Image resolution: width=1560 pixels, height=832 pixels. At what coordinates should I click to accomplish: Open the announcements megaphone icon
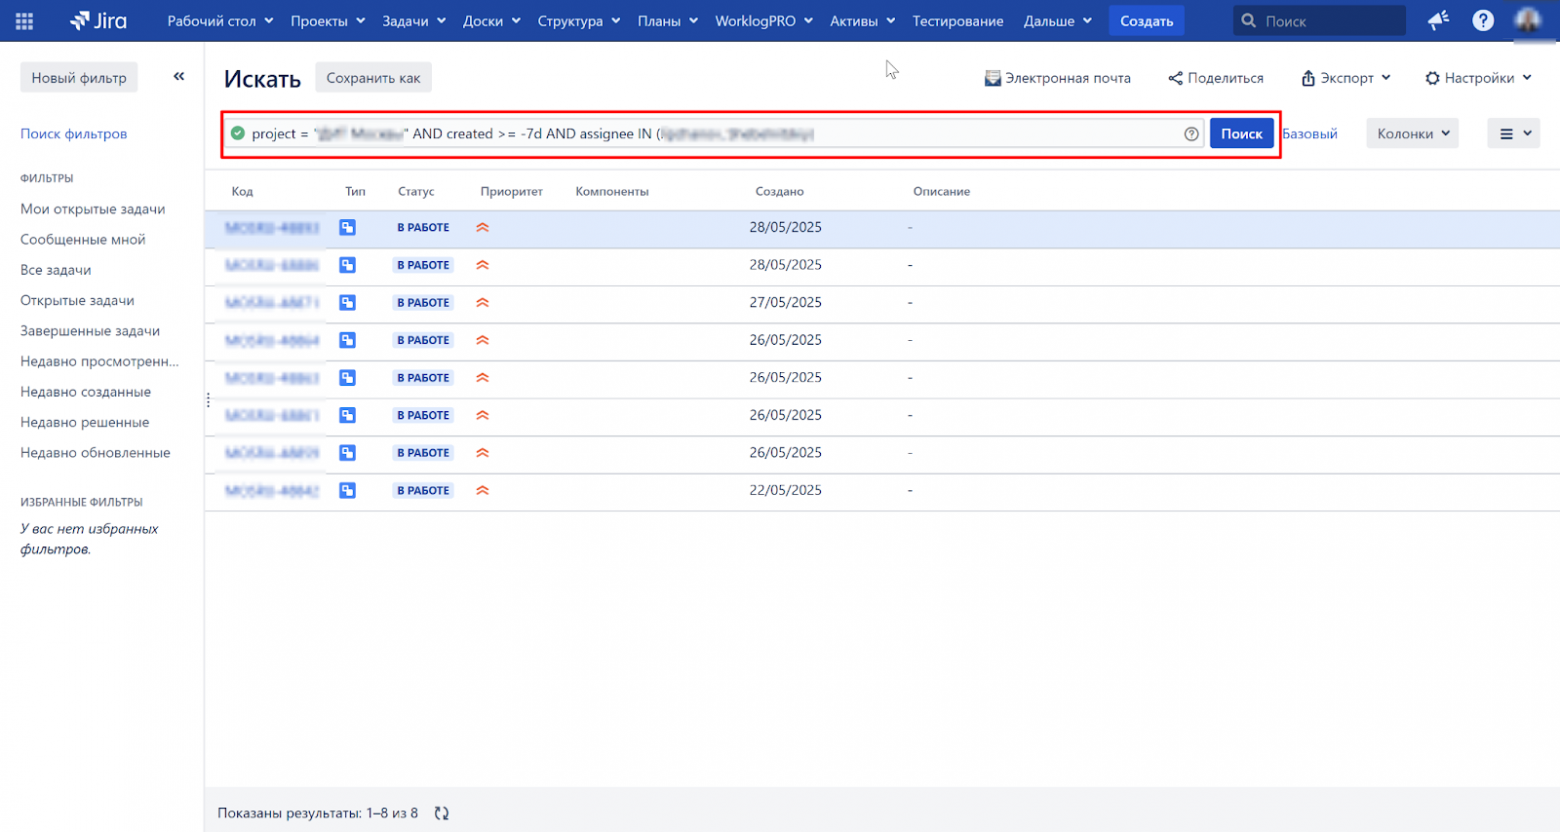tap(1437, 20)
